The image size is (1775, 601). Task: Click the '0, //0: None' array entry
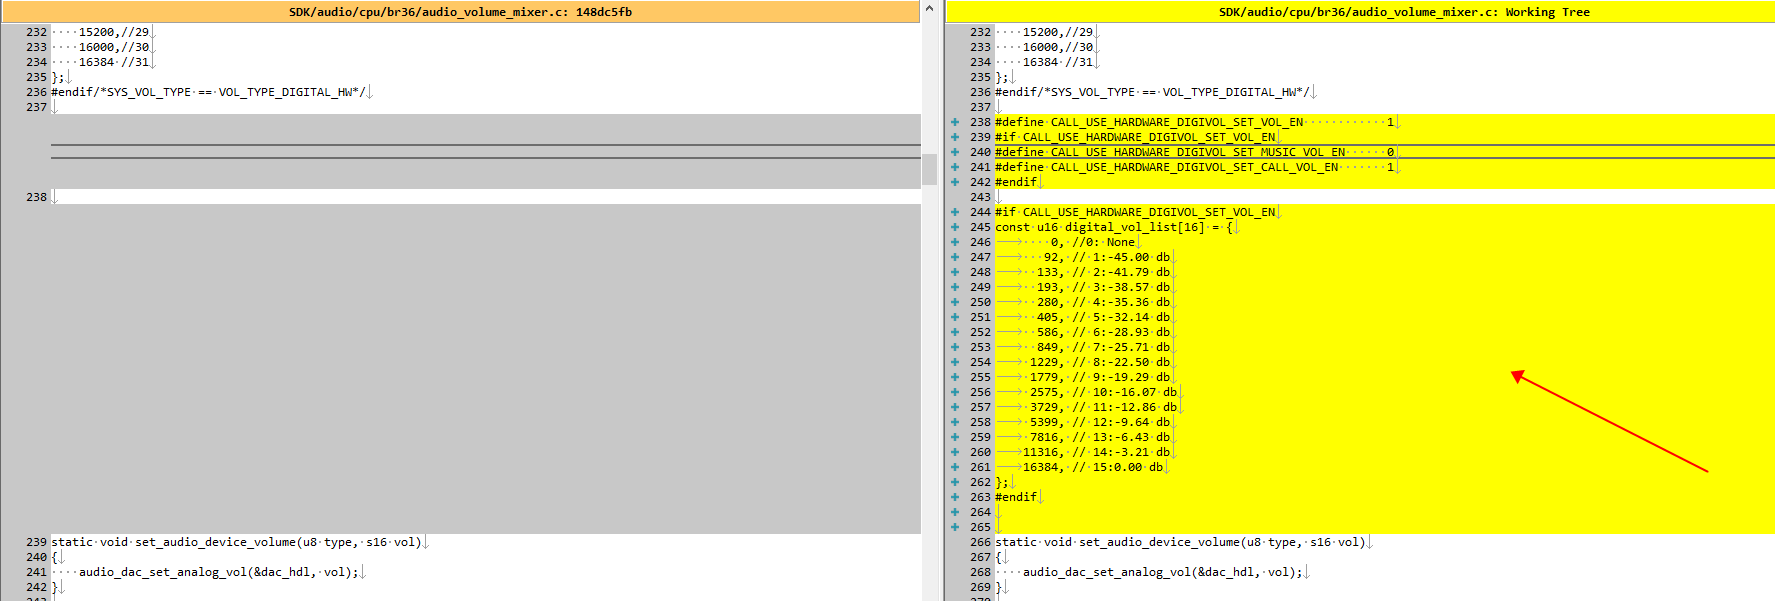[x=1093, y=242]
